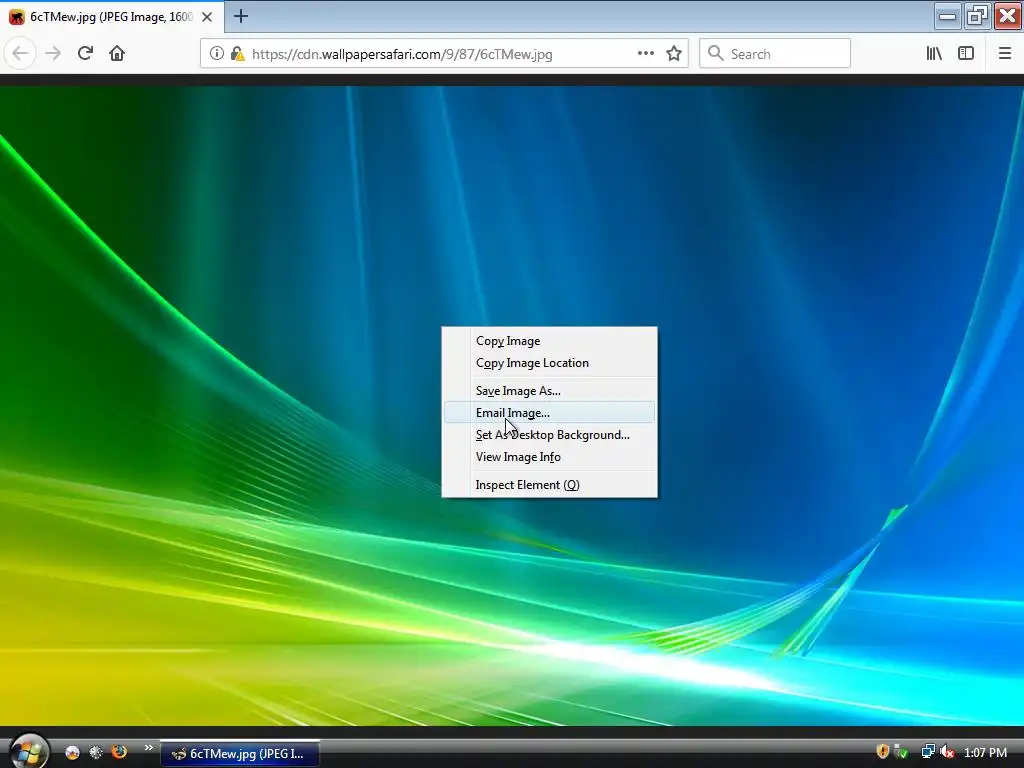This screenshot has width=1024, height=768.
Task: Restore down the Firefox window
Action: point(977,16)
